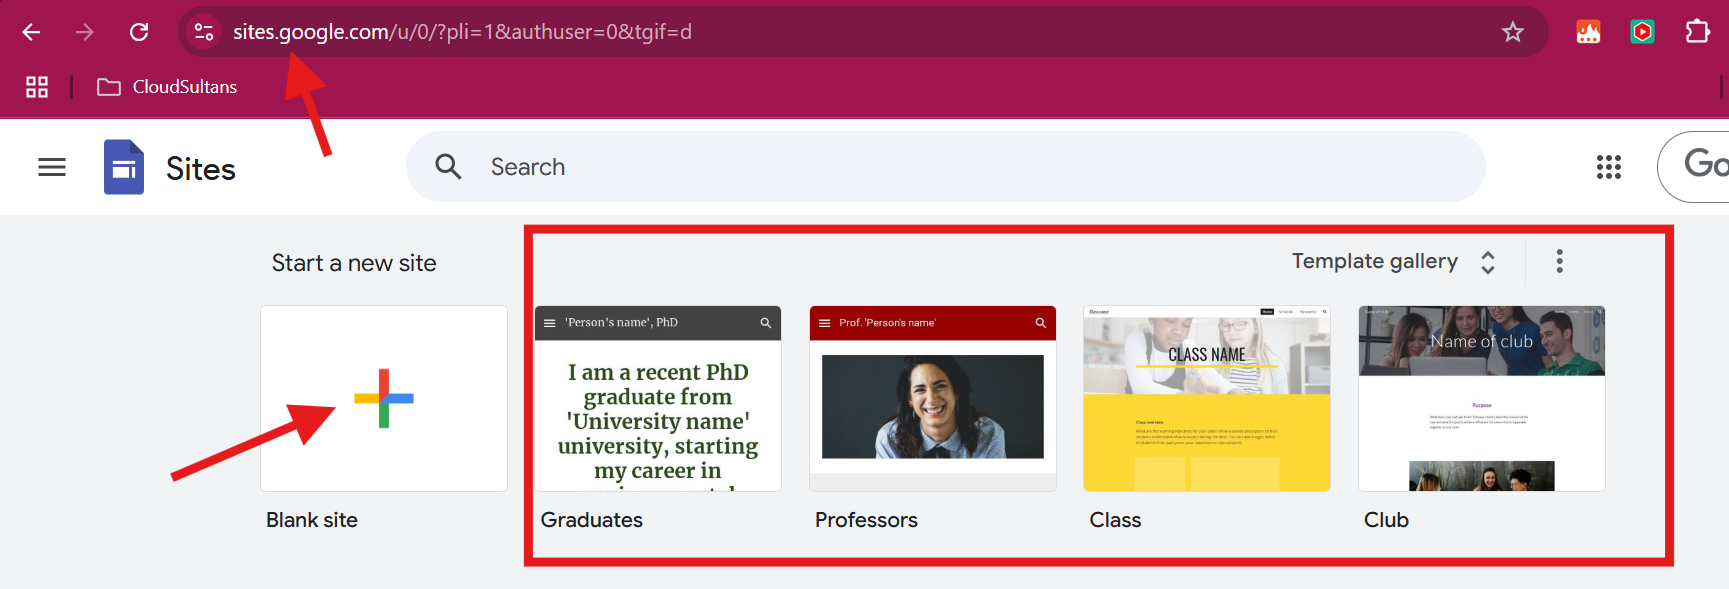This screenshot has height=589, width=1729.
Task: Open the Club template
Action: coord(1481,398)
